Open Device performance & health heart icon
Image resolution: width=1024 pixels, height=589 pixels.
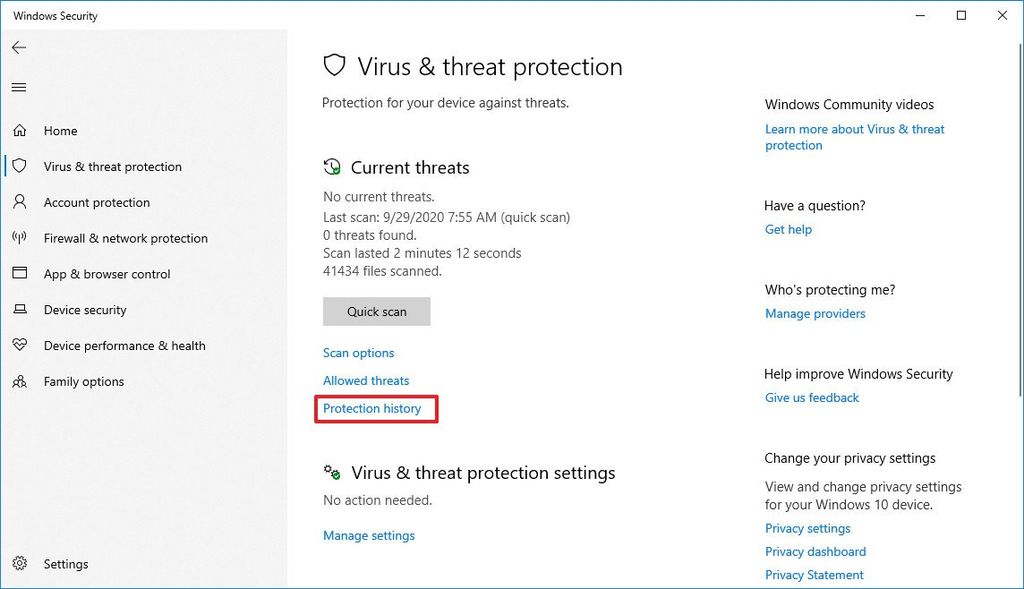[x=19, y=345]
